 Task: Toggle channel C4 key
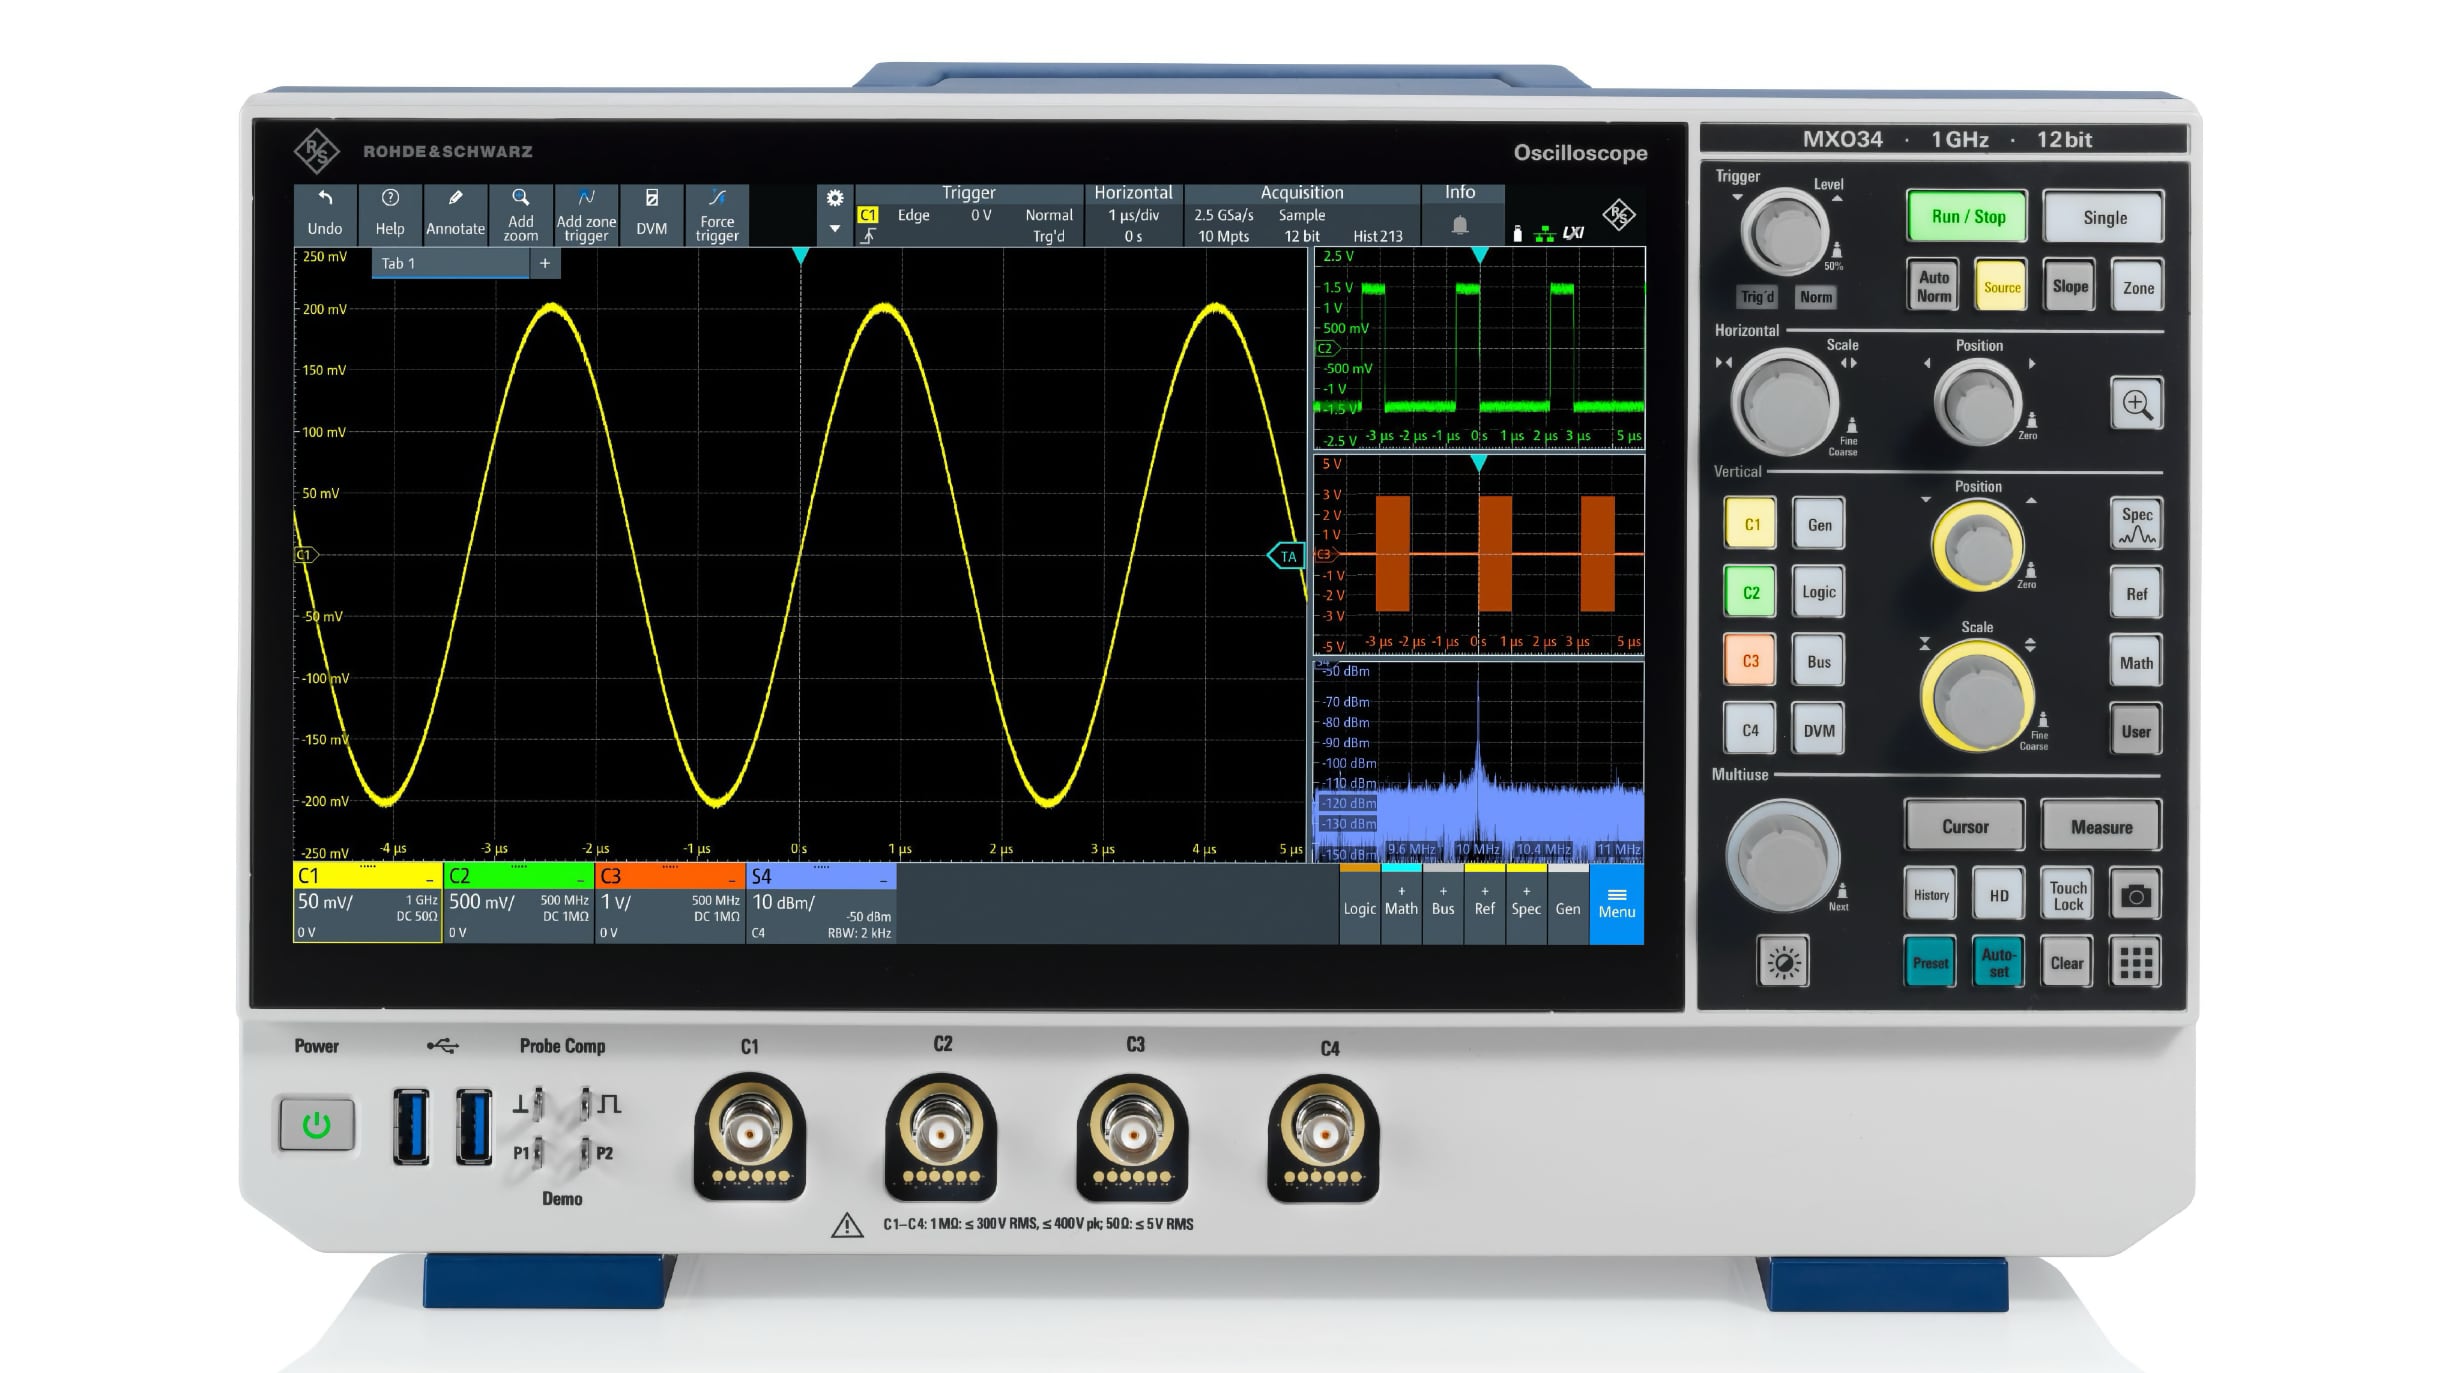point(1750,730)
